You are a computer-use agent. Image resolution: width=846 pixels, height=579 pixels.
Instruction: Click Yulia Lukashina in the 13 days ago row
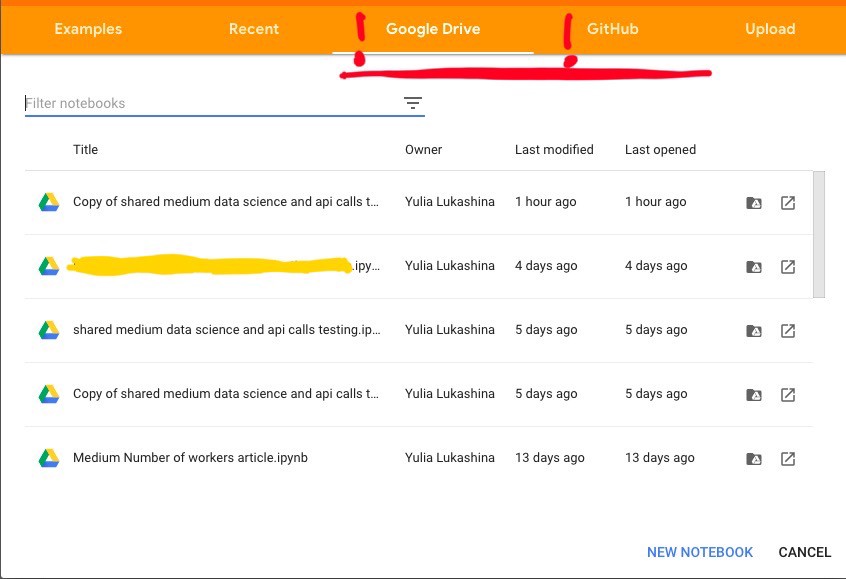coord(449,458)
